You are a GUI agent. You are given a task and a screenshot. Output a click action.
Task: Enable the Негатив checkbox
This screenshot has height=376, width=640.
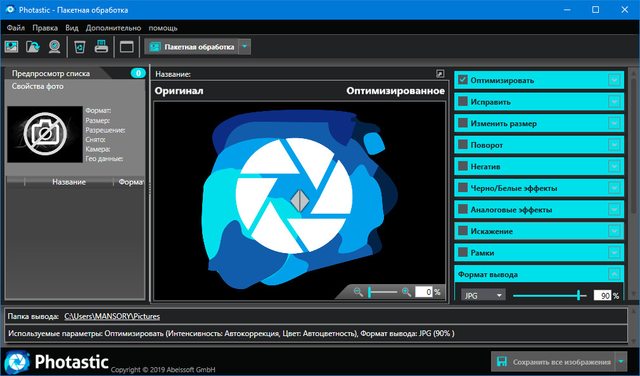[x=462, y=166]
